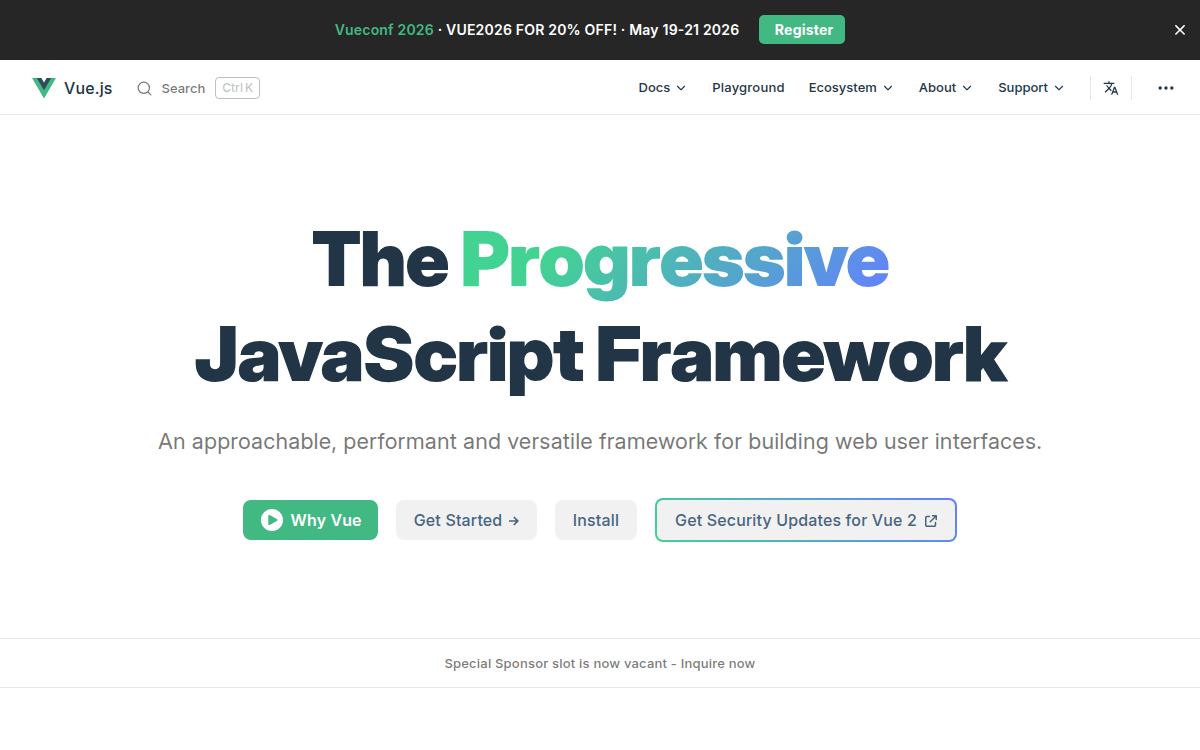Click the Register button in banner

[802, 30]
